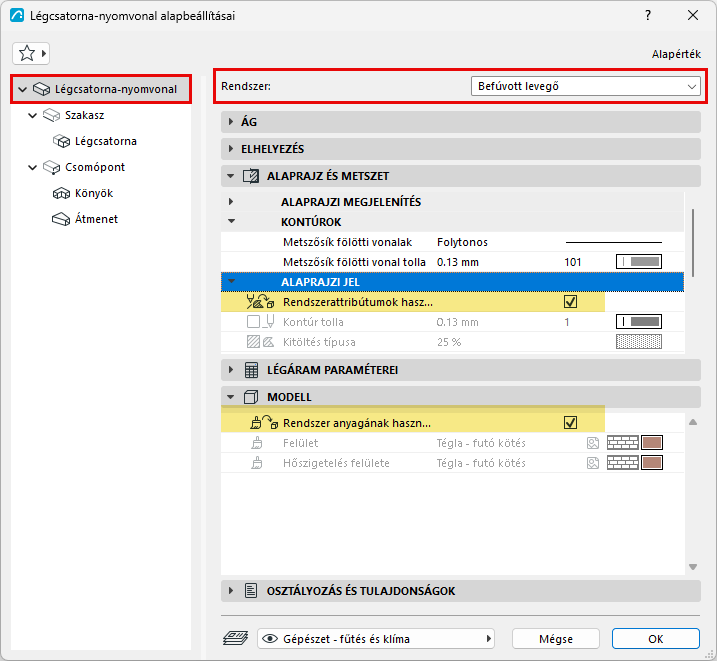Expand LÉGÁRAM PARAMÉTEREI panel
This screenshot has height=661, width=717.
231,370
